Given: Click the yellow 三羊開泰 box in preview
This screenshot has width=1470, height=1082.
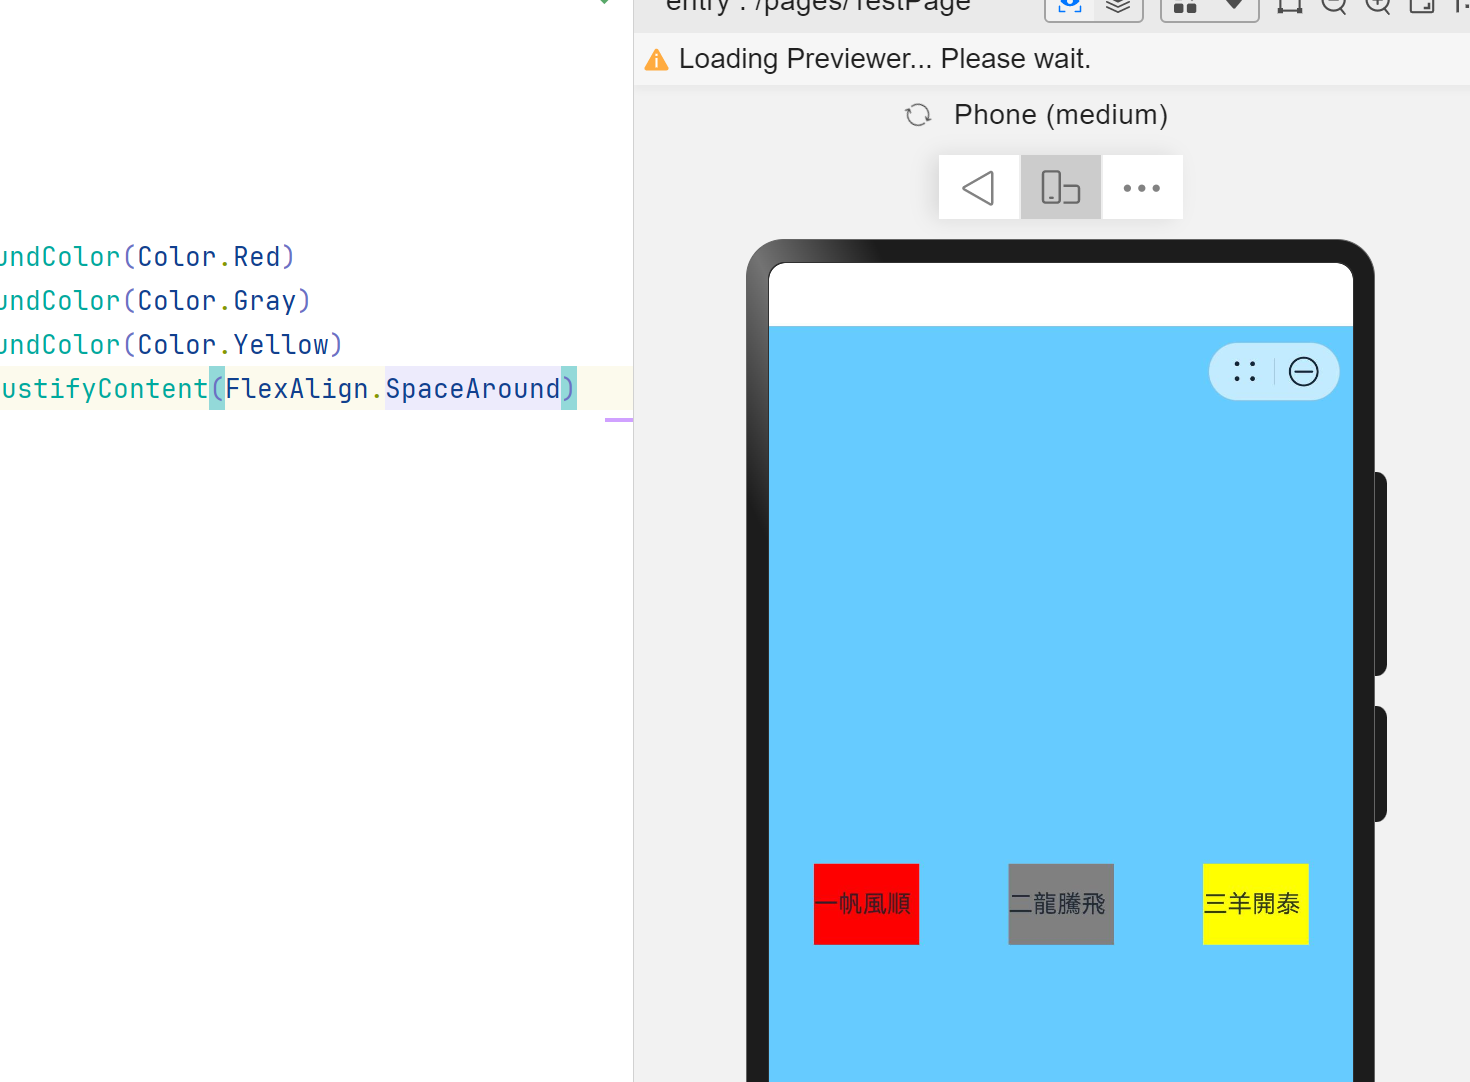Looking at the screenshot, I should pyautogui.click(x=1255, y=904).
